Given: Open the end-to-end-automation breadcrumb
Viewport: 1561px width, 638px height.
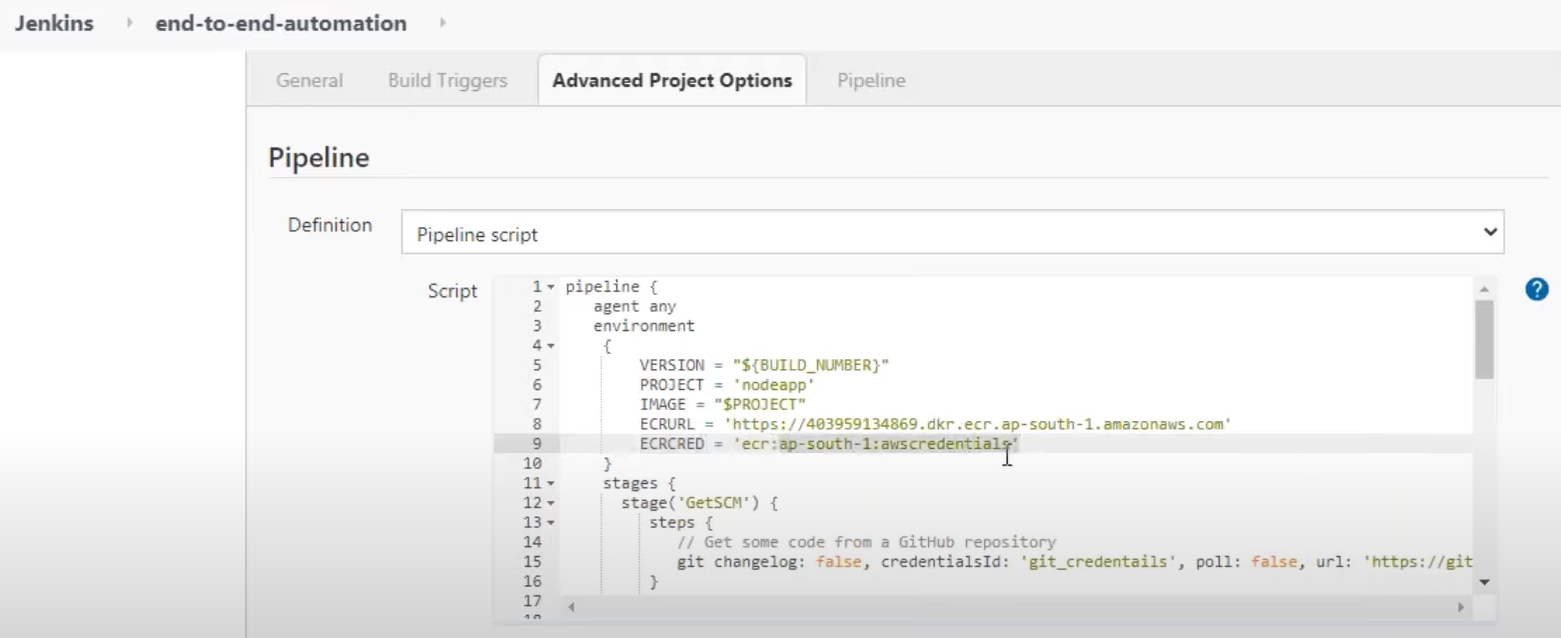Looking at the screenshot, I should coord(281,23).
